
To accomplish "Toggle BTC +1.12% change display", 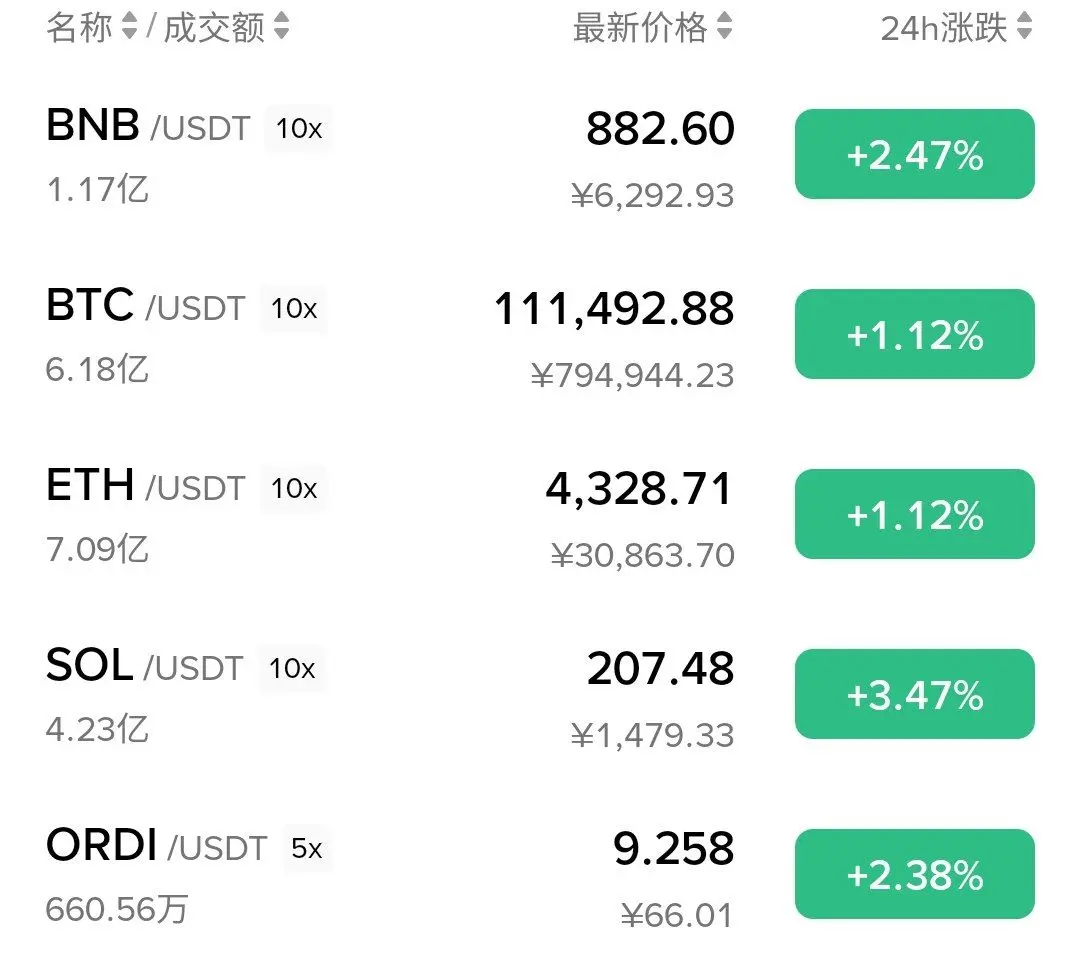I will 915,334.
